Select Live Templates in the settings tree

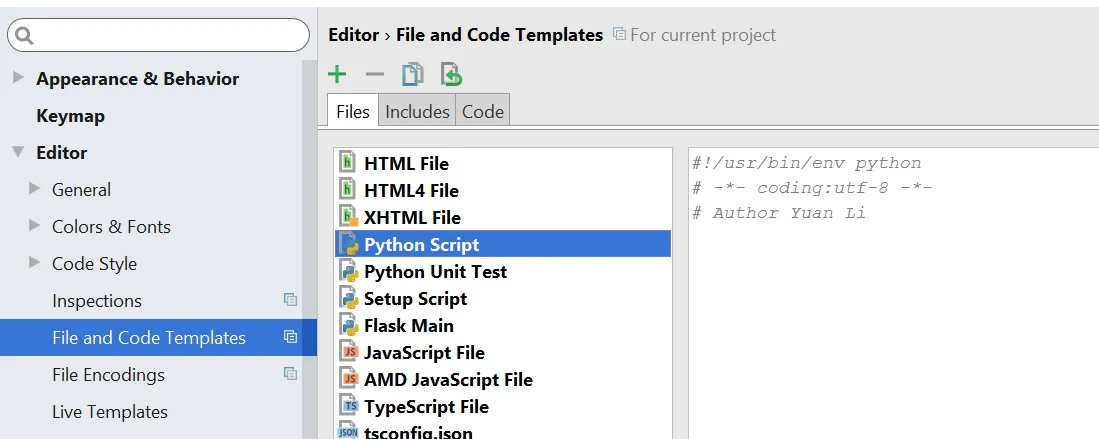tap(110, 412)
